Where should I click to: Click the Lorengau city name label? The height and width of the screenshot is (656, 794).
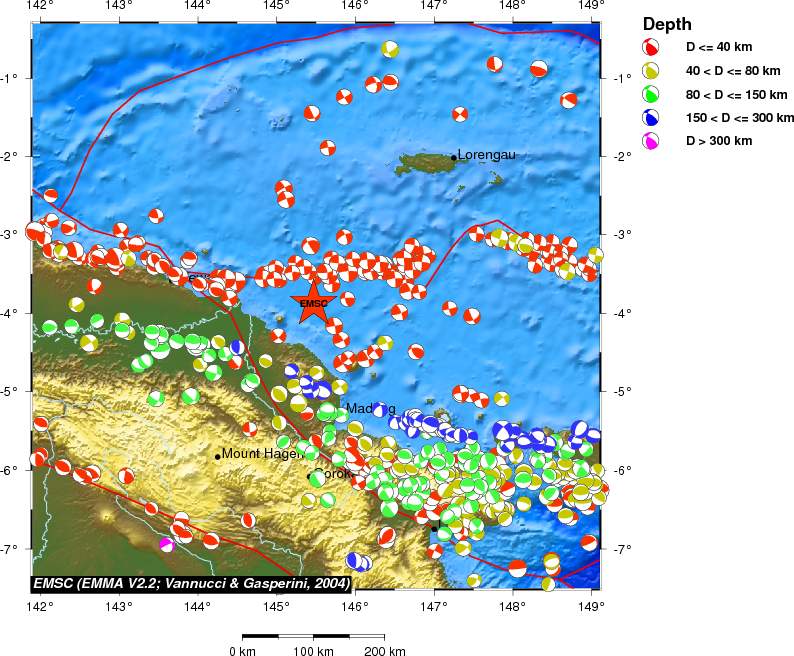(x=486, y=155)
